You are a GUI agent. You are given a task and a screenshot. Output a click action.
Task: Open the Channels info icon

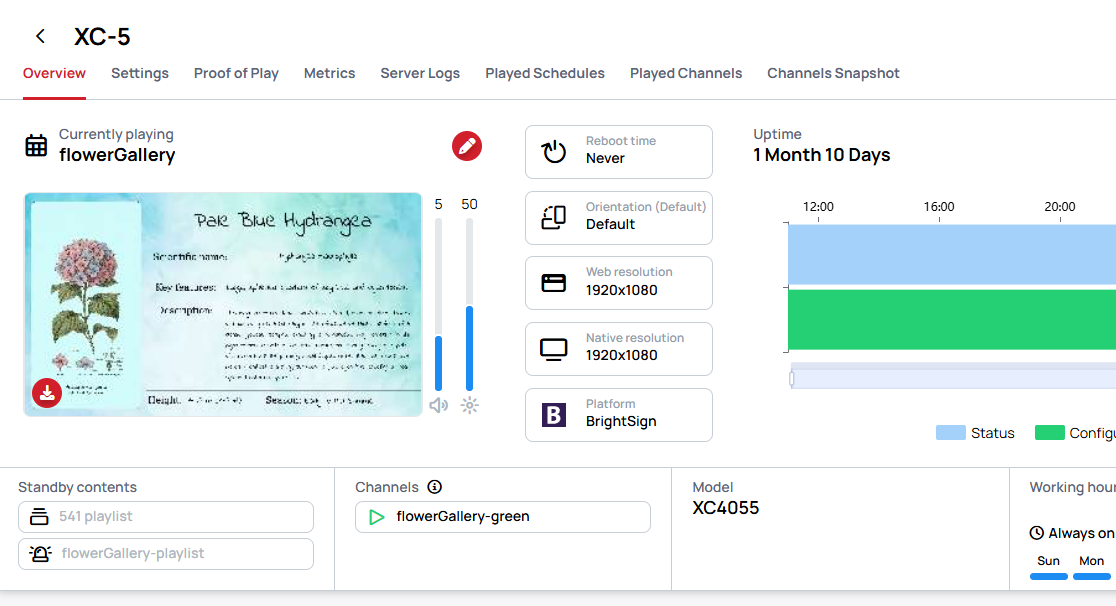(434, 487)
